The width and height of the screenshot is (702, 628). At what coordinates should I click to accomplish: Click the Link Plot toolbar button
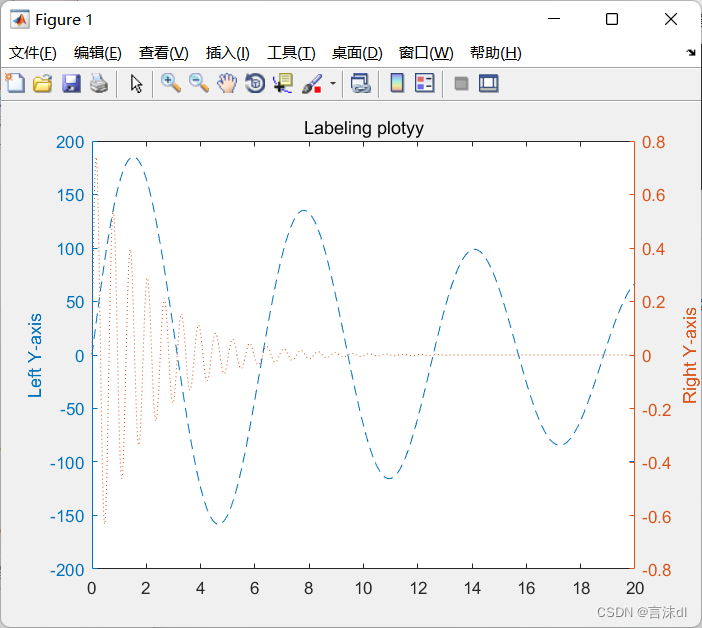(x=360, y=84)
